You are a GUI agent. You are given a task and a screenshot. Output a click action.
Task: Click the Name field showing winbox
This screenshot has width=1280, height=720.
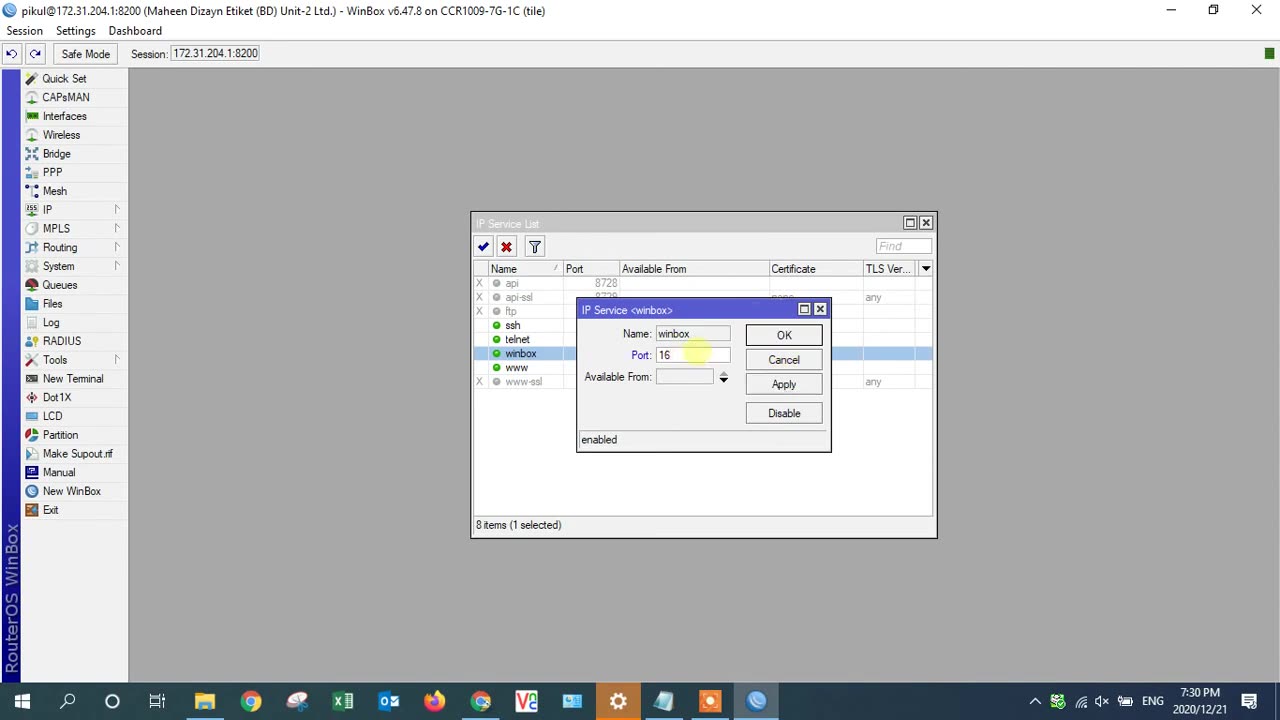pos(692,334)
